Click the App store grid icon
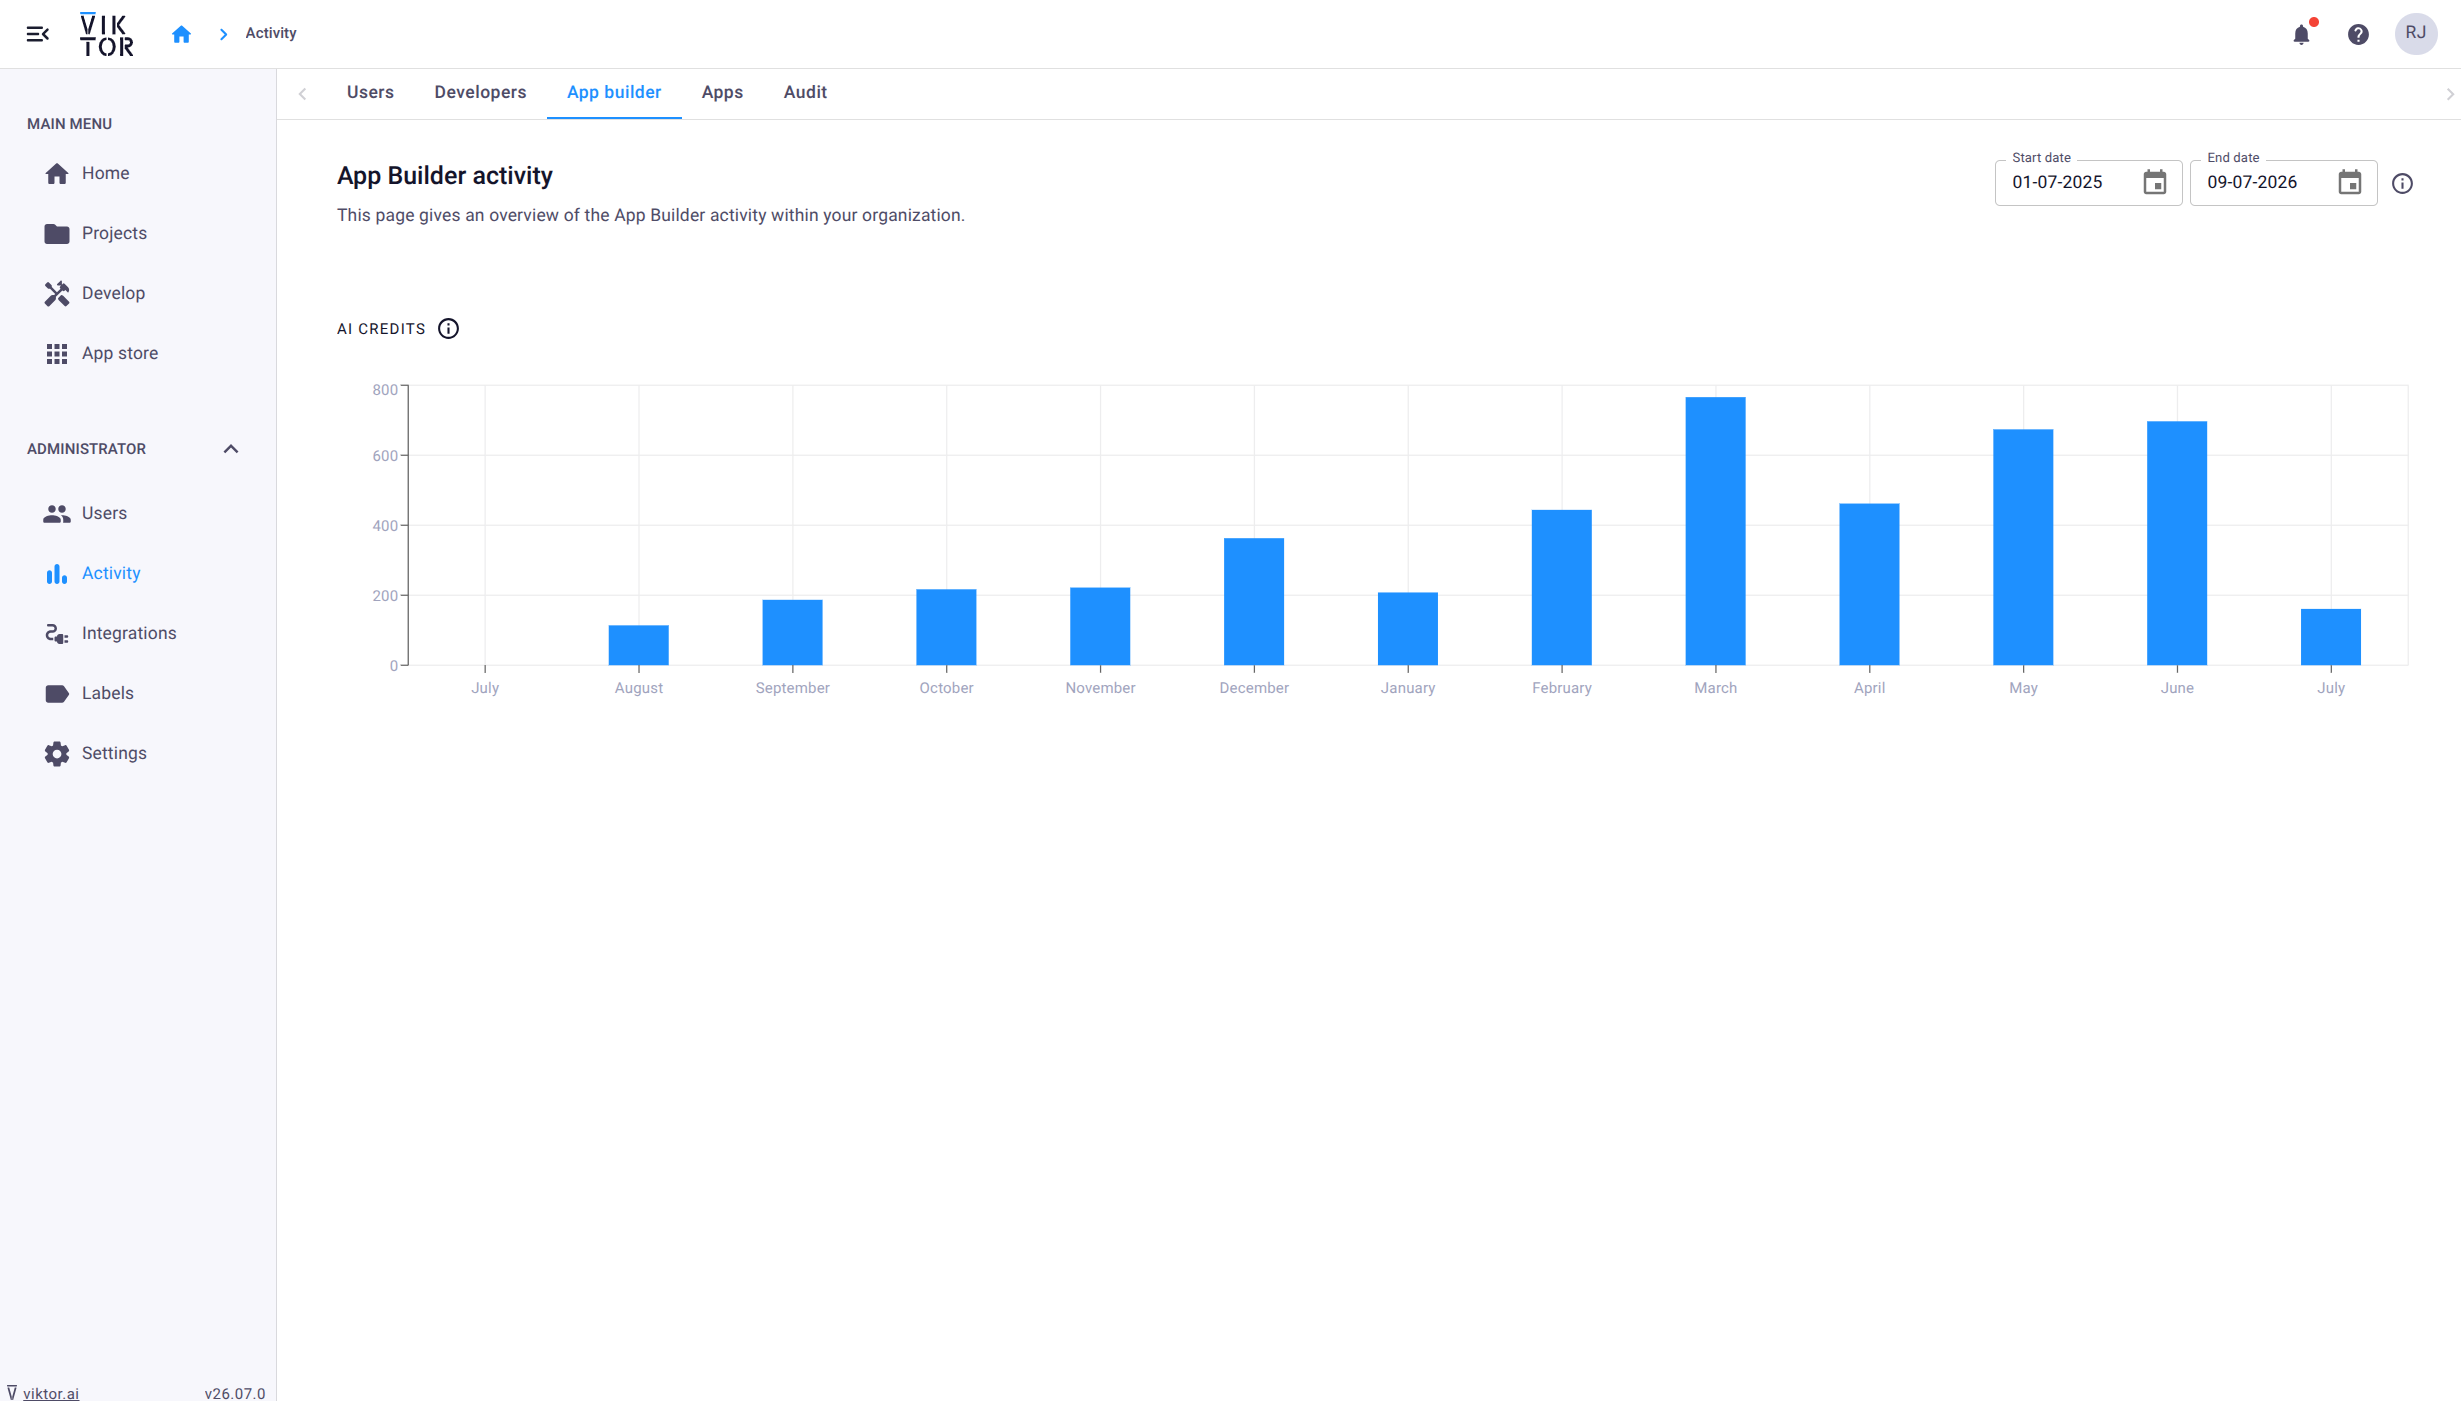 tap(57, 353)
